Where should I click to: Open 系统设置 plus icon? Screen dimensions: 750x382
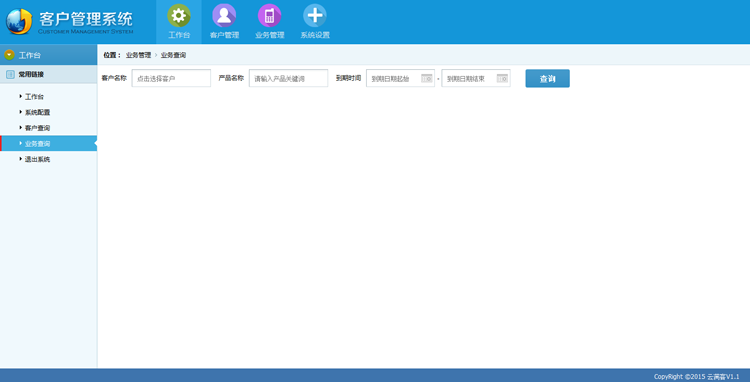click(x=315, y=22)
